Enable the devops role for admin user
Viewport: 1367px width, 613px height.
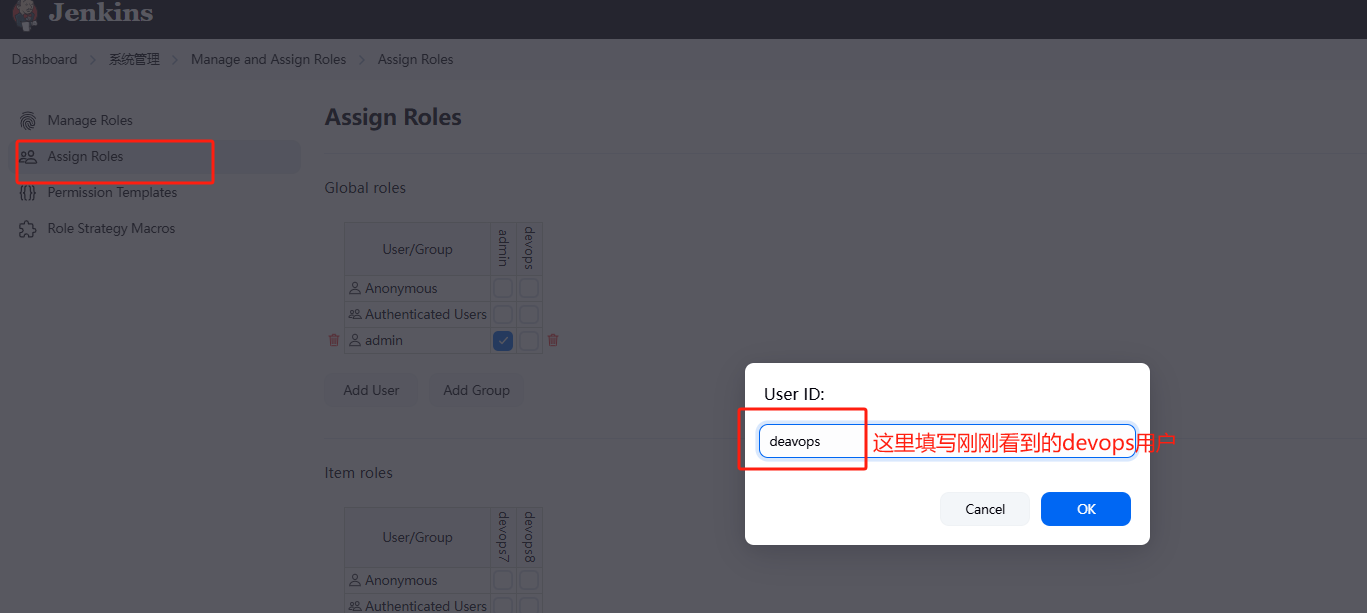529,340
